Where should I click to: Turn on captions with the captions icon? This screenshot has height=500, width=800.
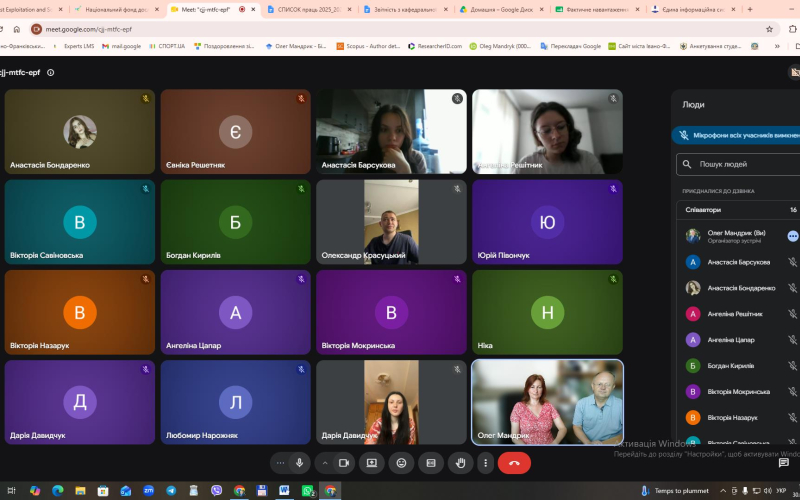click(431, 463)
